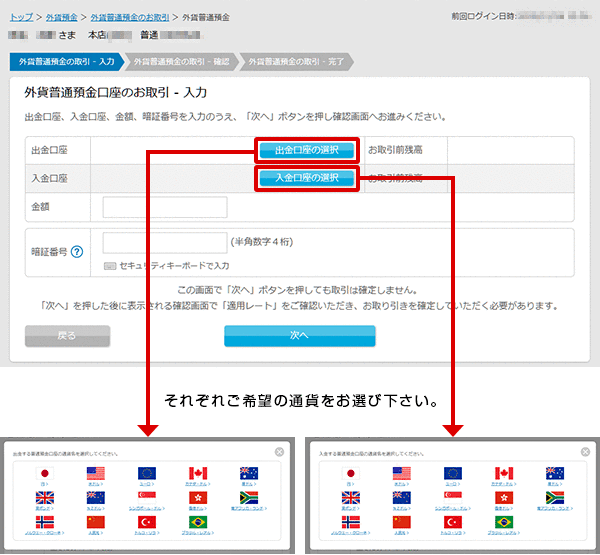600x555 pixels.
Task: Go to 外貨預金 breadcrumb link
Action: coord(60,18)
